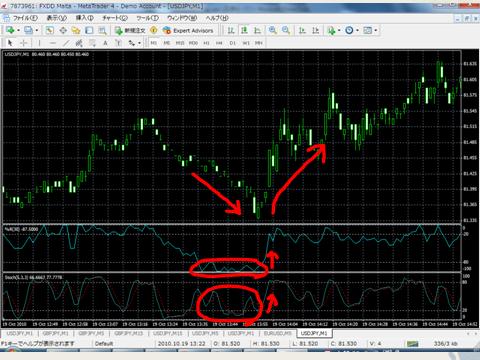The width and height of the screenshot is (480, 360).
Task: Expand the Periods clock dropdown arrow
Action: pos(357,30)
